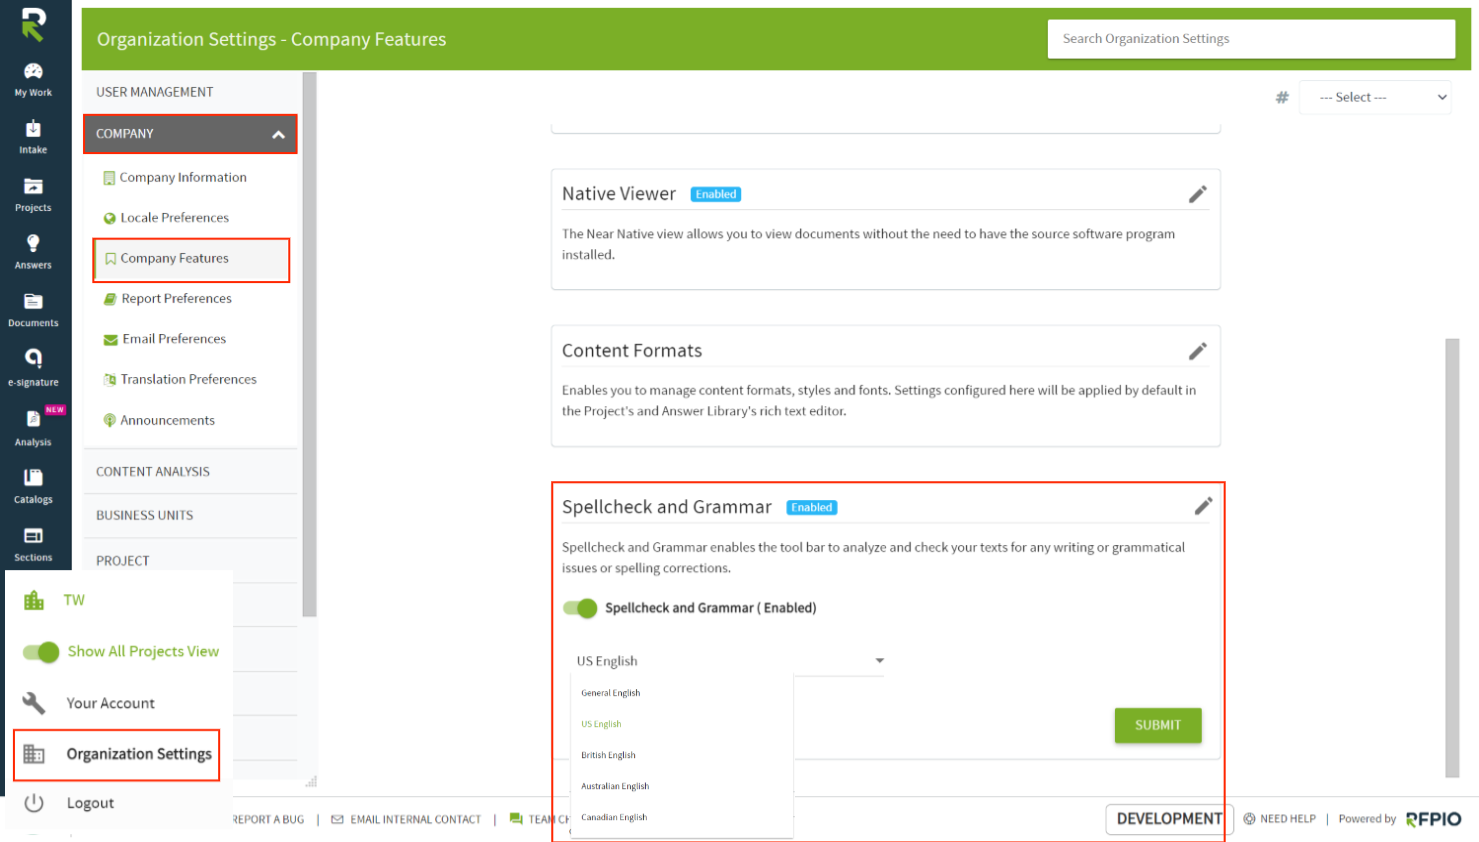1479x842 pixels.
Task: Click the DEVELOPMENT environment button
Action: click(1169, 819)
